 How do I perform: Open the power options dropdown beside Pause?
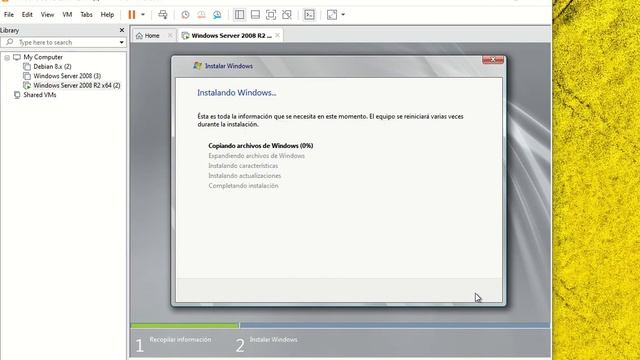(143, 15)
